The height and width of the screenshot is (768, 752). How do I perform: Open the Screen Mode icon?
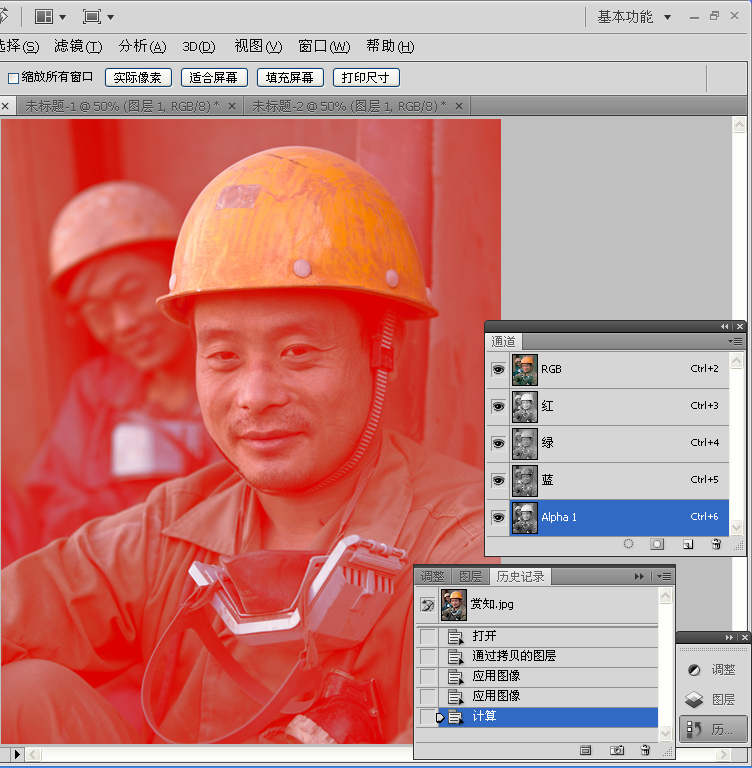click(x=92, y=17)
